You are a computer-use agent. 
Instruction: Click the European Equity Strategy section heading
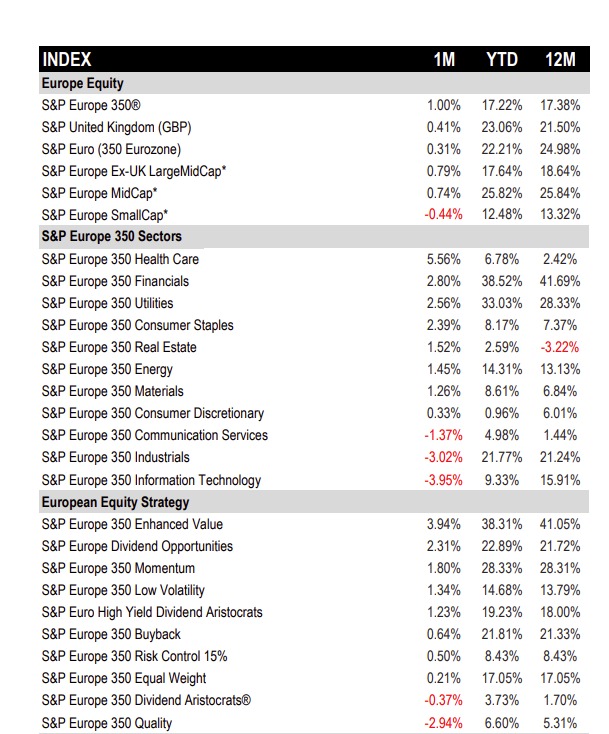(116, 502)
